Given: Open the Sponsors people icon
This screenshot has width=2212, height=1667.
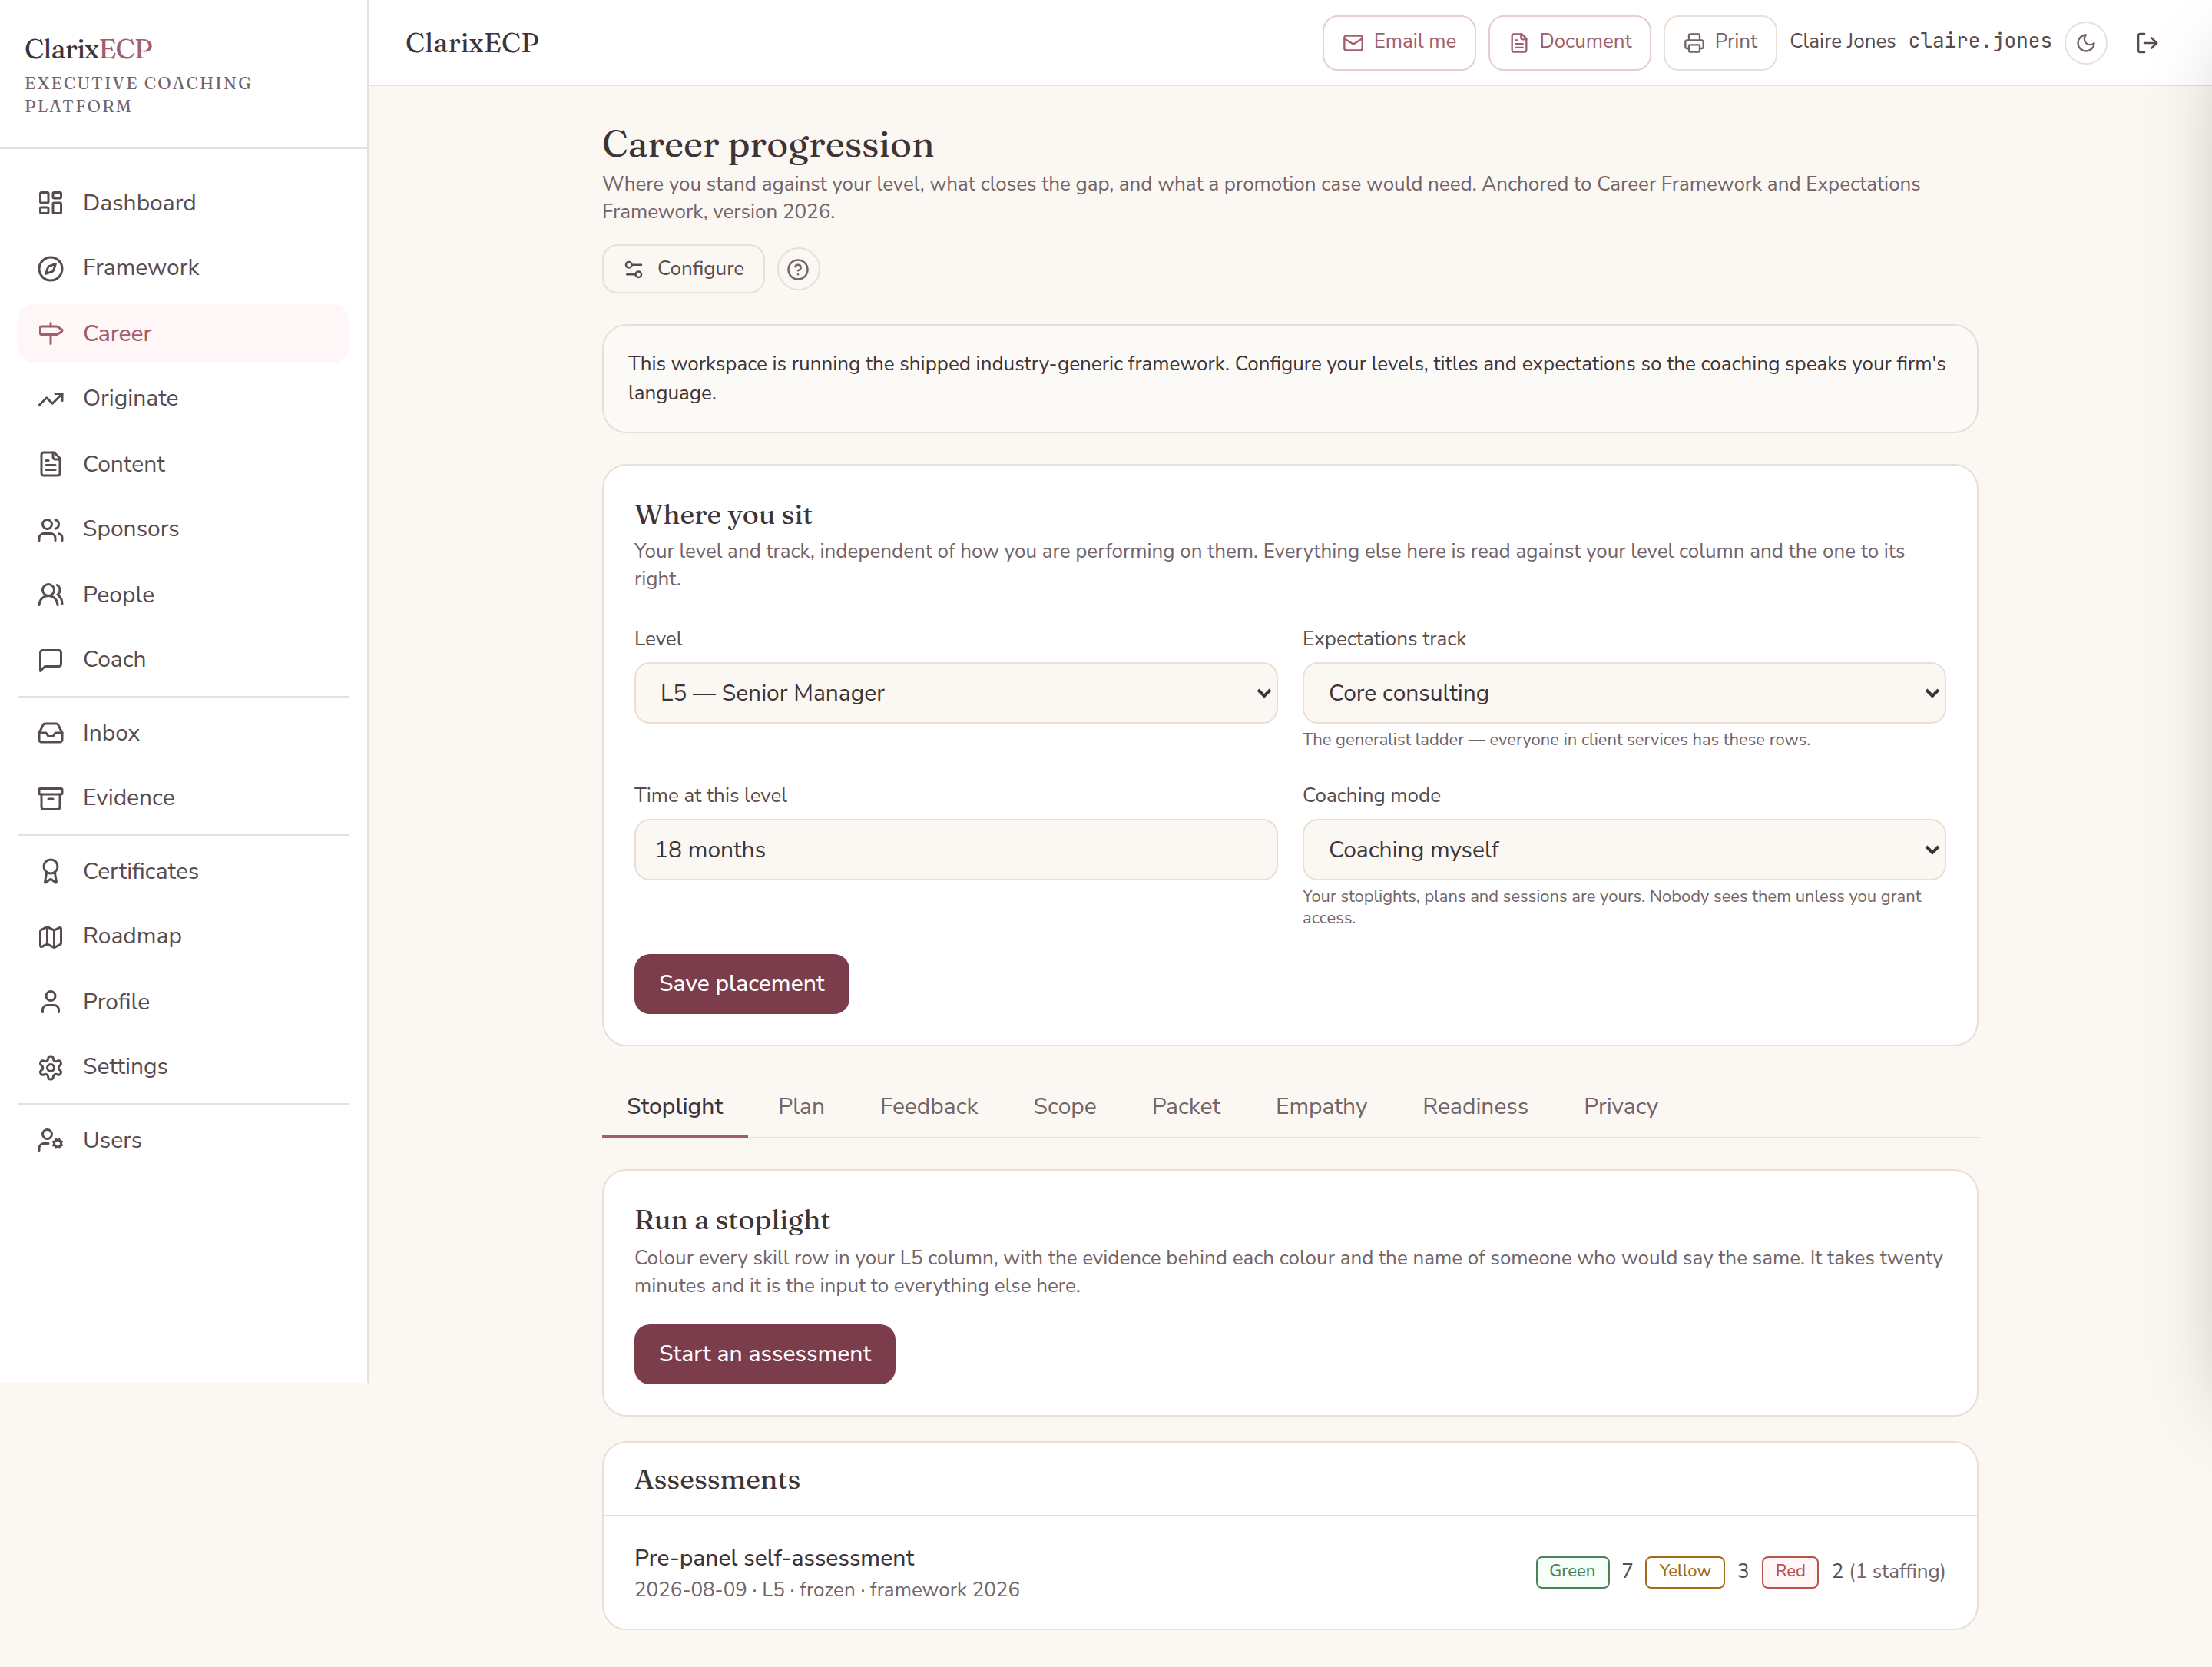Looking at the screenshot, I should coord(50,529).
